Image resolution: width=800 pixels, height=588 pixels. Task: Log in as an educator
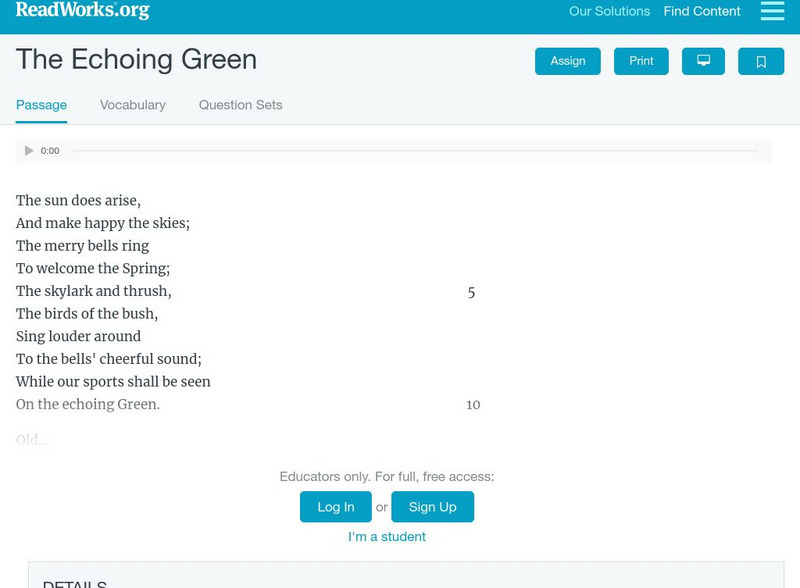click(335, 507)
